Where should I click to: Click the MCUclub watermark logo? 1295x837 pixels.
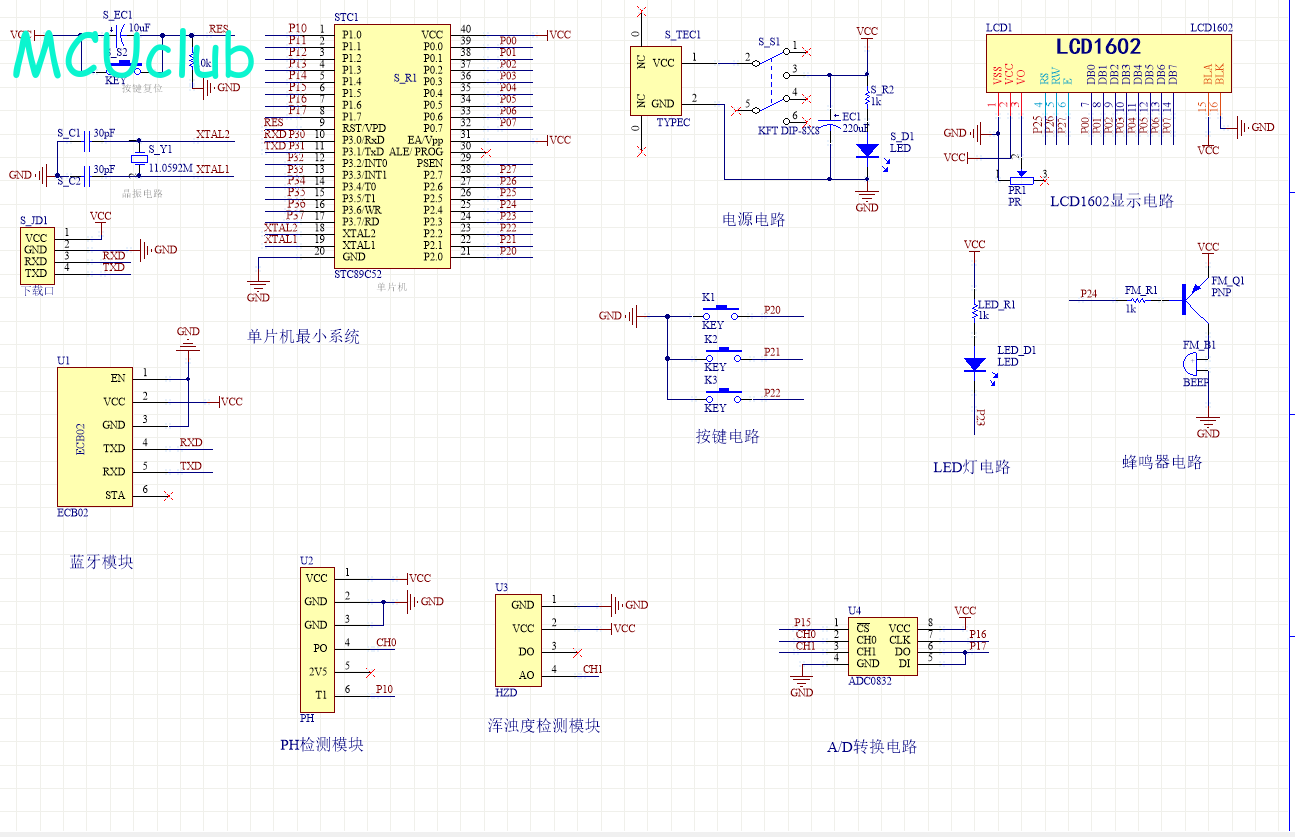(134, 55)
